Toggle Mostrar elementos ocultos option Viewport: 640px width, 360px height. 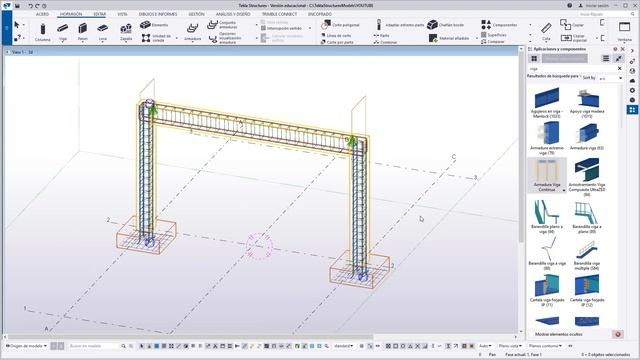tap(558, 334)
